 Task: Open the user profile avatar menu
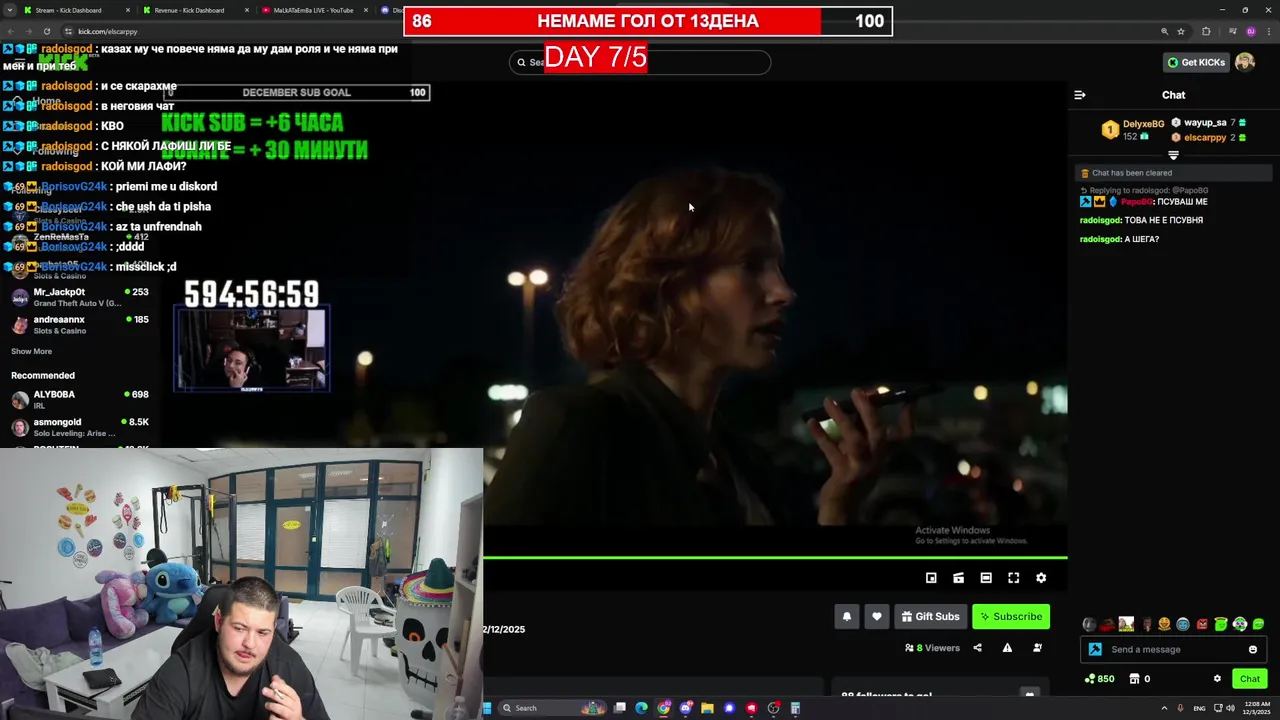(1245, 62)
